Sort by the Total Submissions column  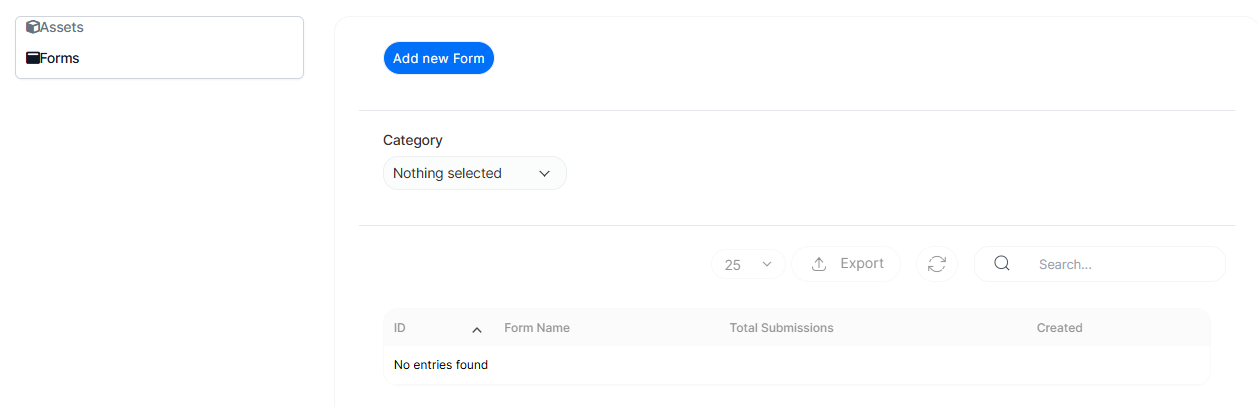[781, 328]
